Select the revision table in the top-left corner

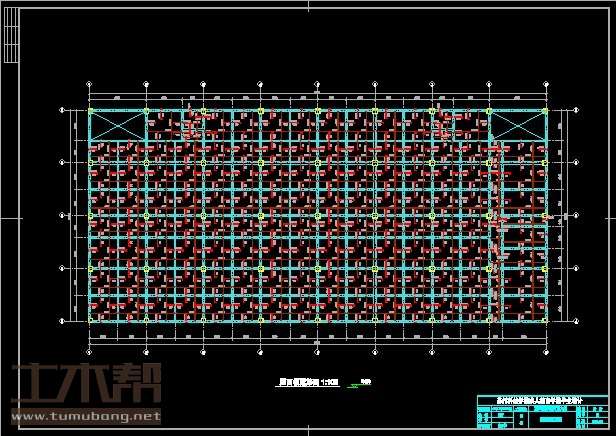pyautogui.click(x=12, y=34)
